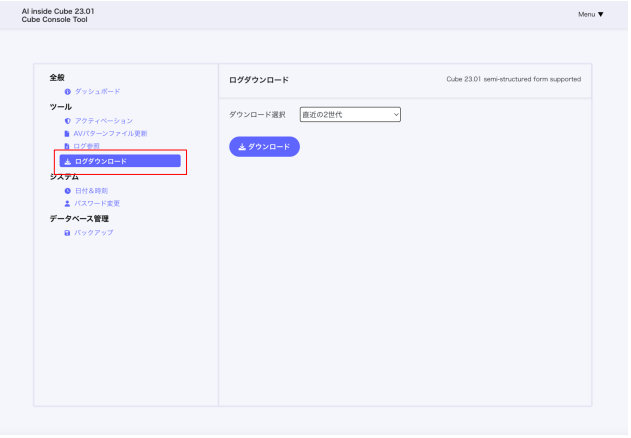Click the document icon beside ログ参照
Image resolution: width=631 pixels, height=438 pixels.
[67, 146]
